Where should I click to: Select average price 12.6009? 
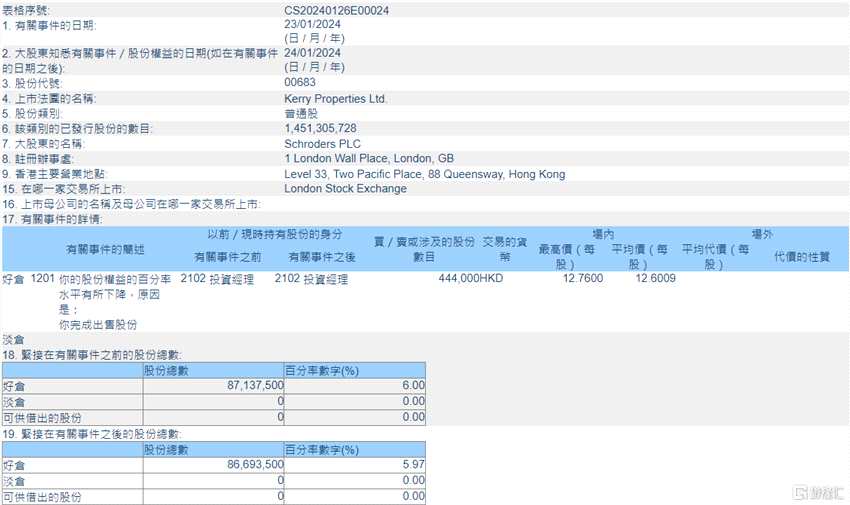click(655, 279)
